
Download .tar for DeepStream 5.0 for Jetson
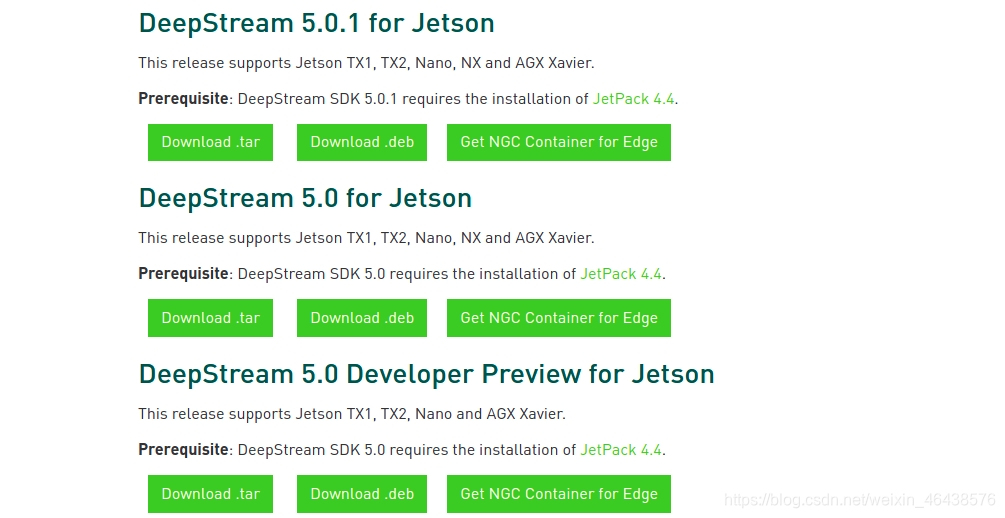point(210,318)
